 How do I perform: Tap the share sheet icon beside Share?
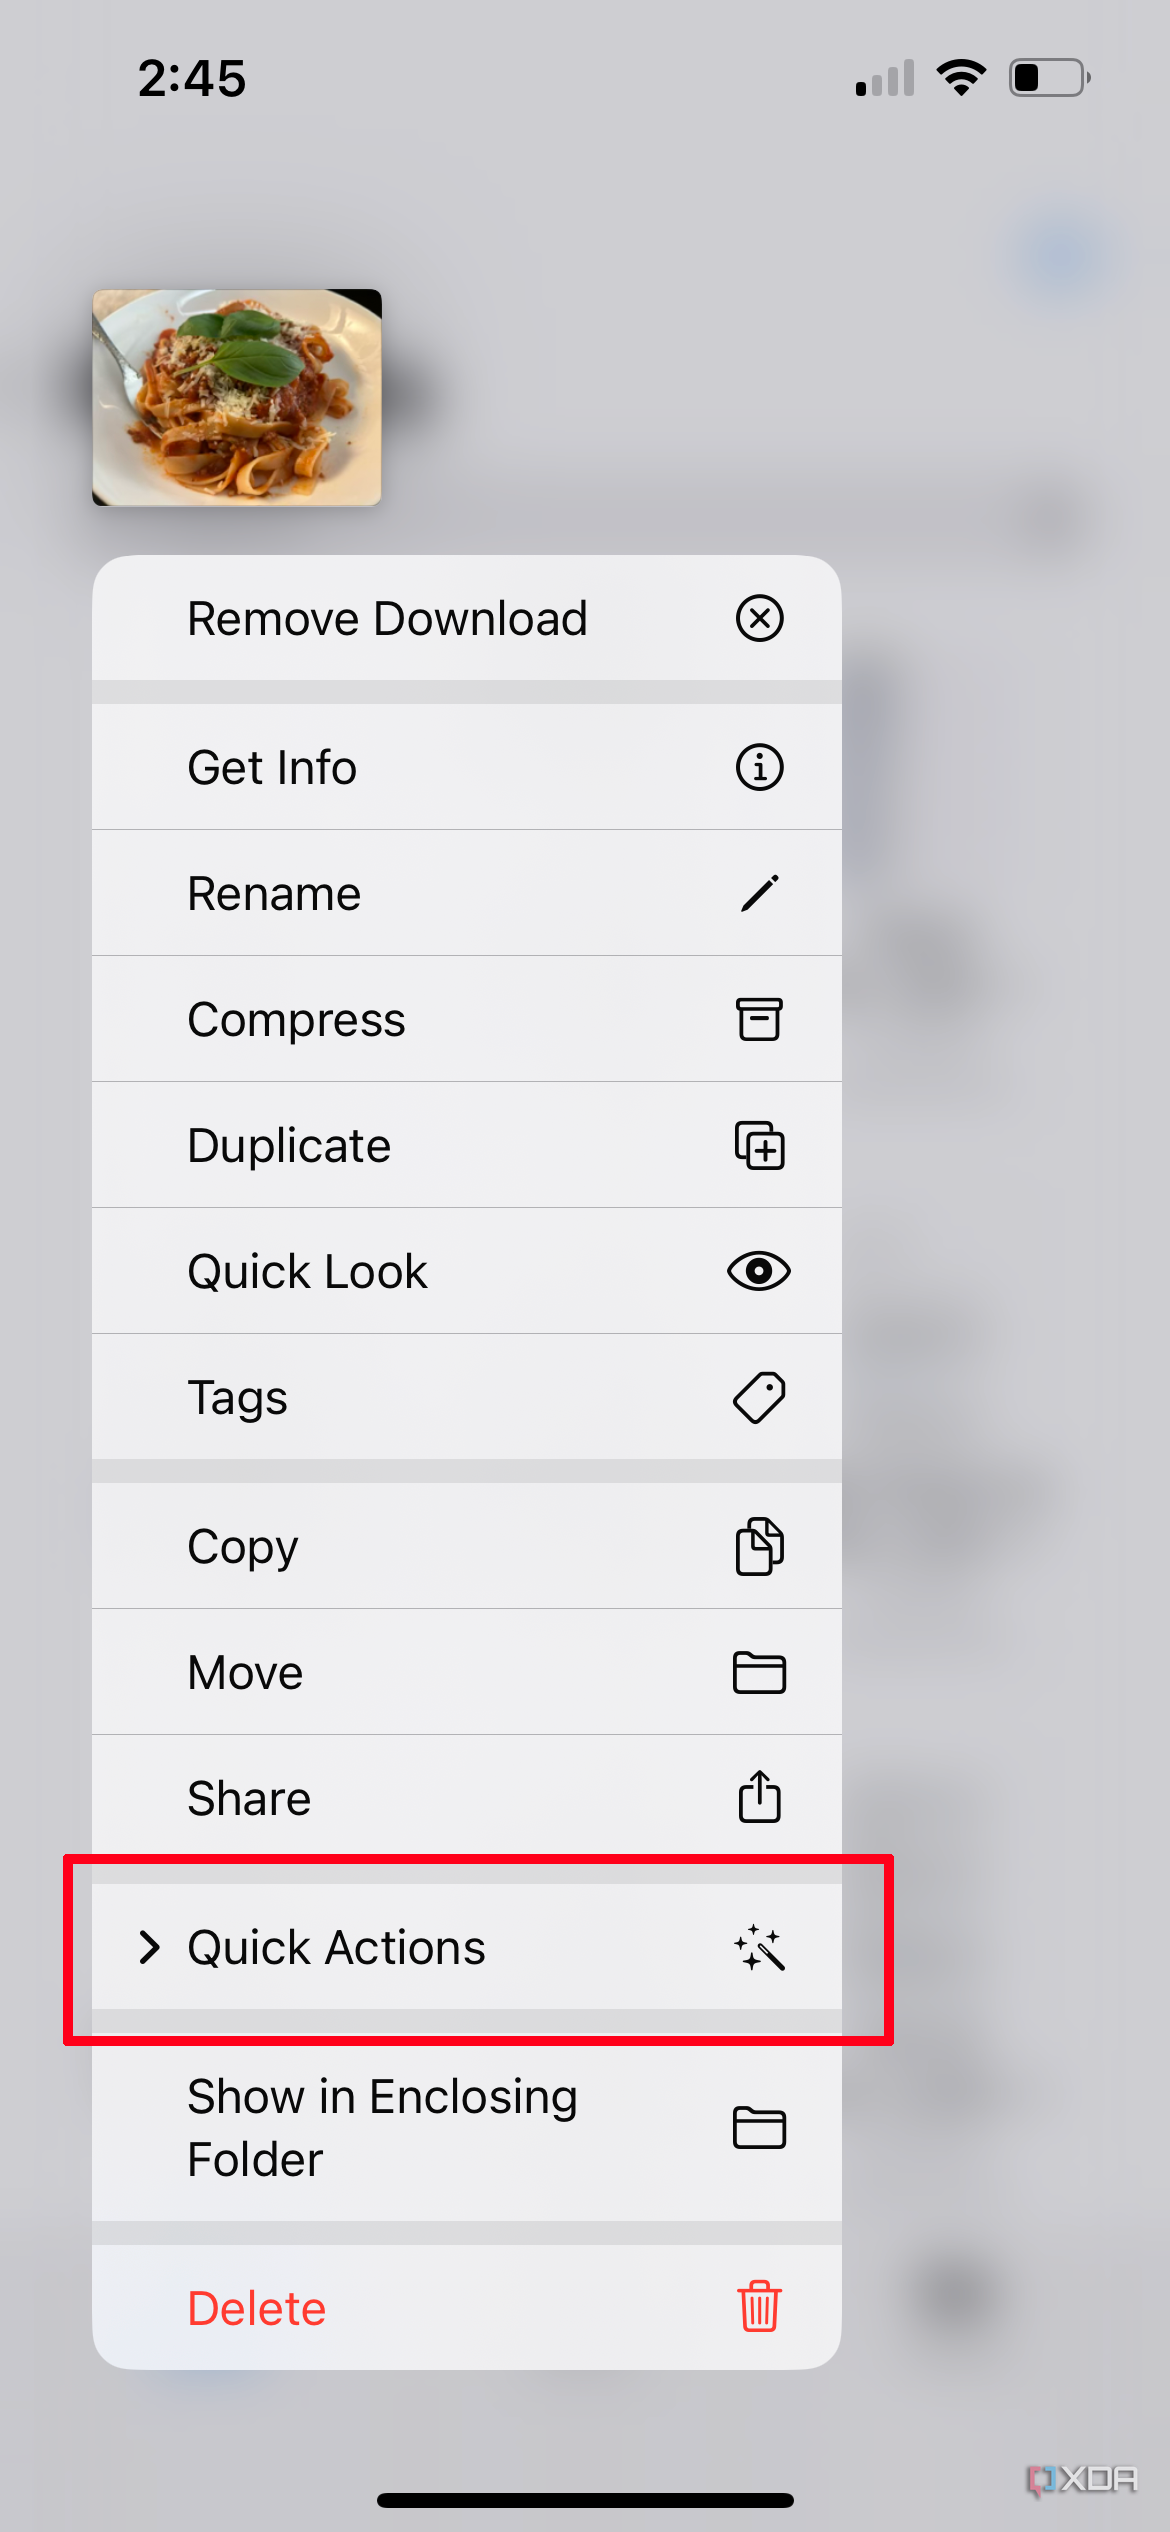[758, 1797]
